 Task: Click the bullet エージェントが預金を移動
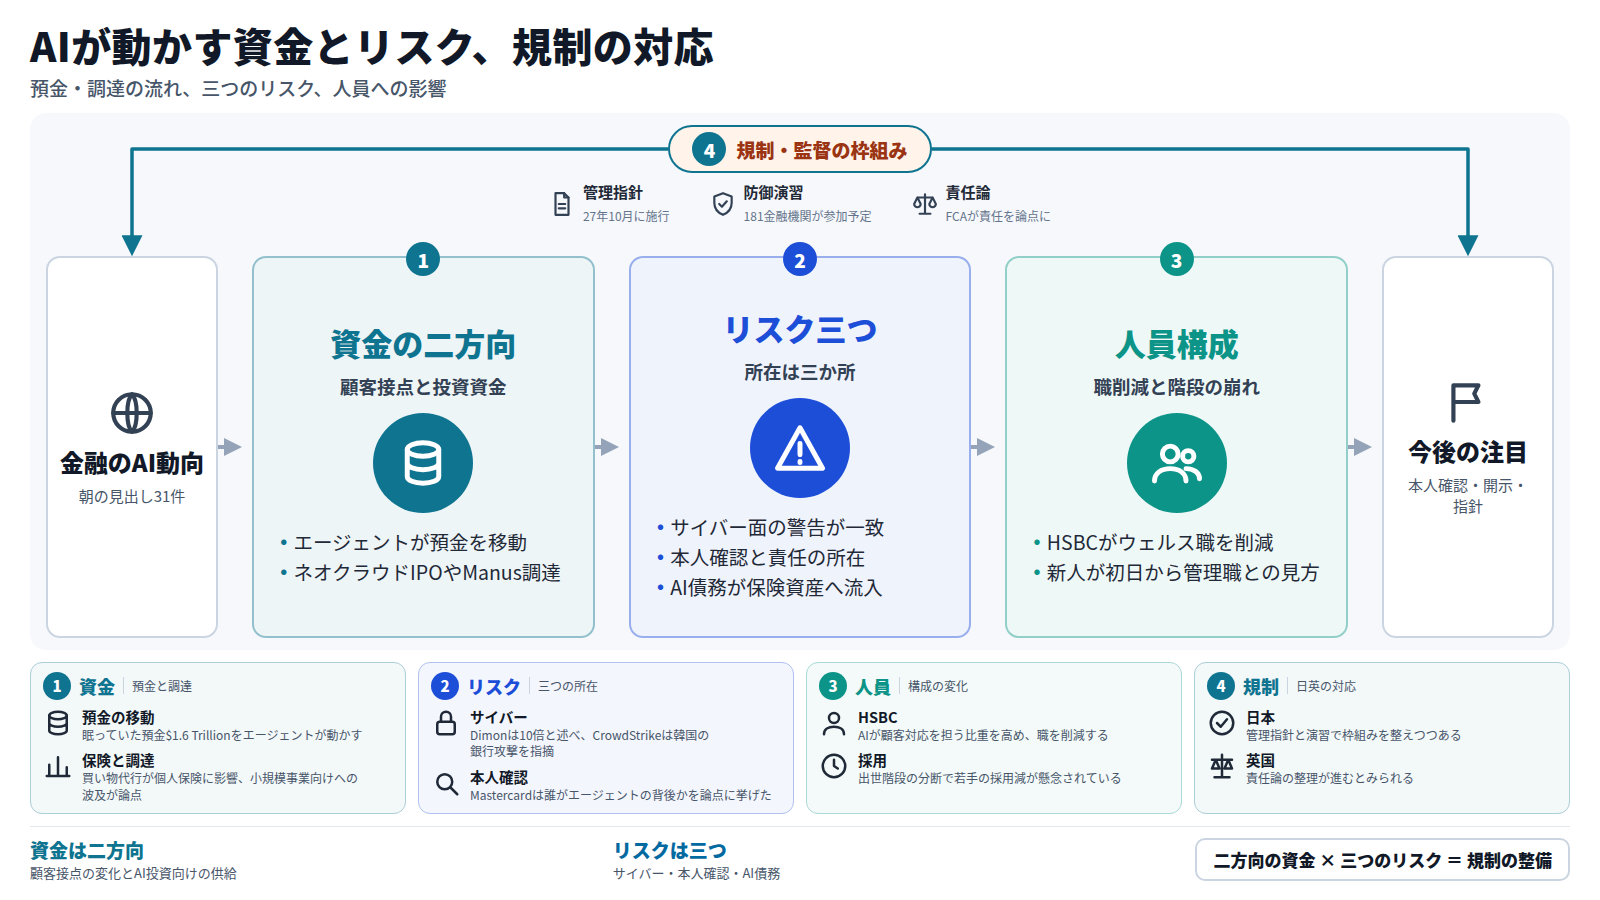pos(410,543)
